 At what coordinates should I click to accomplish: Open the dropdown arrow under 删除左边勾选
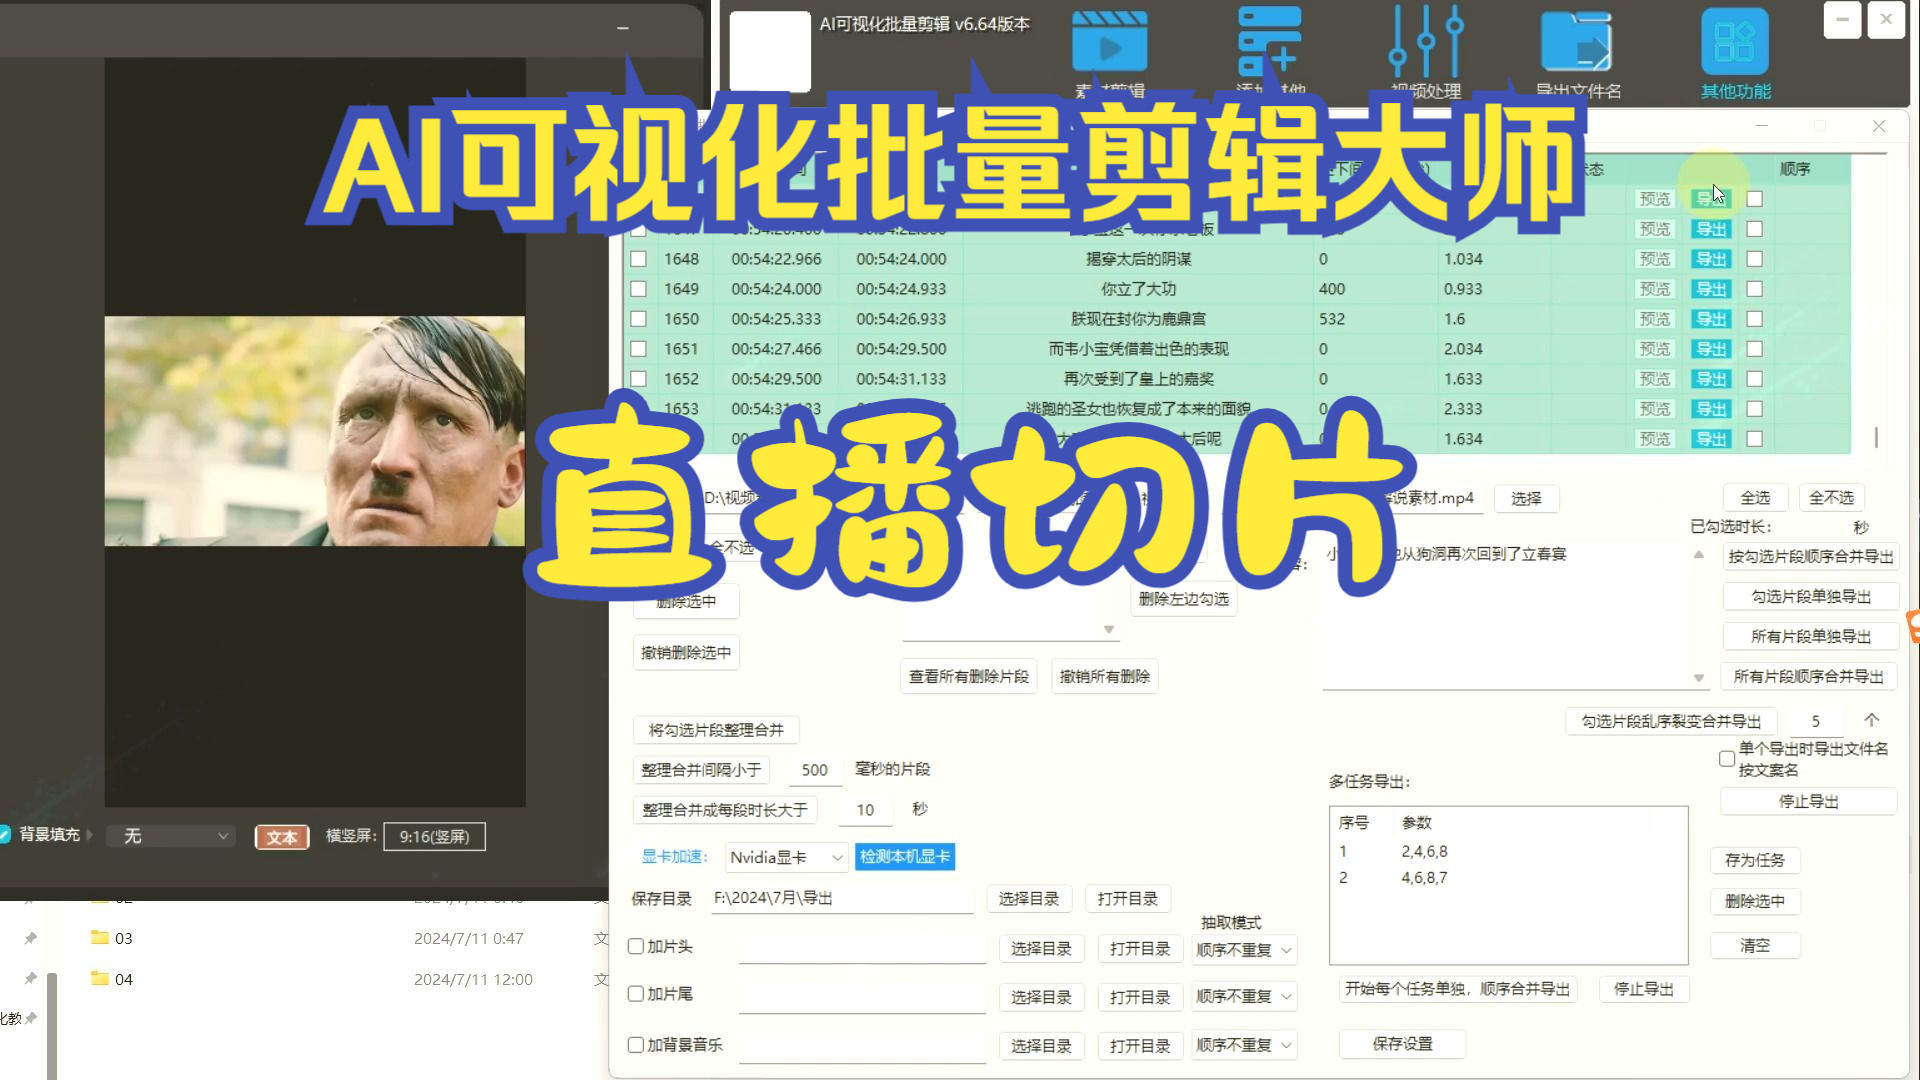pyautogui.click(x=1108, y=629)
